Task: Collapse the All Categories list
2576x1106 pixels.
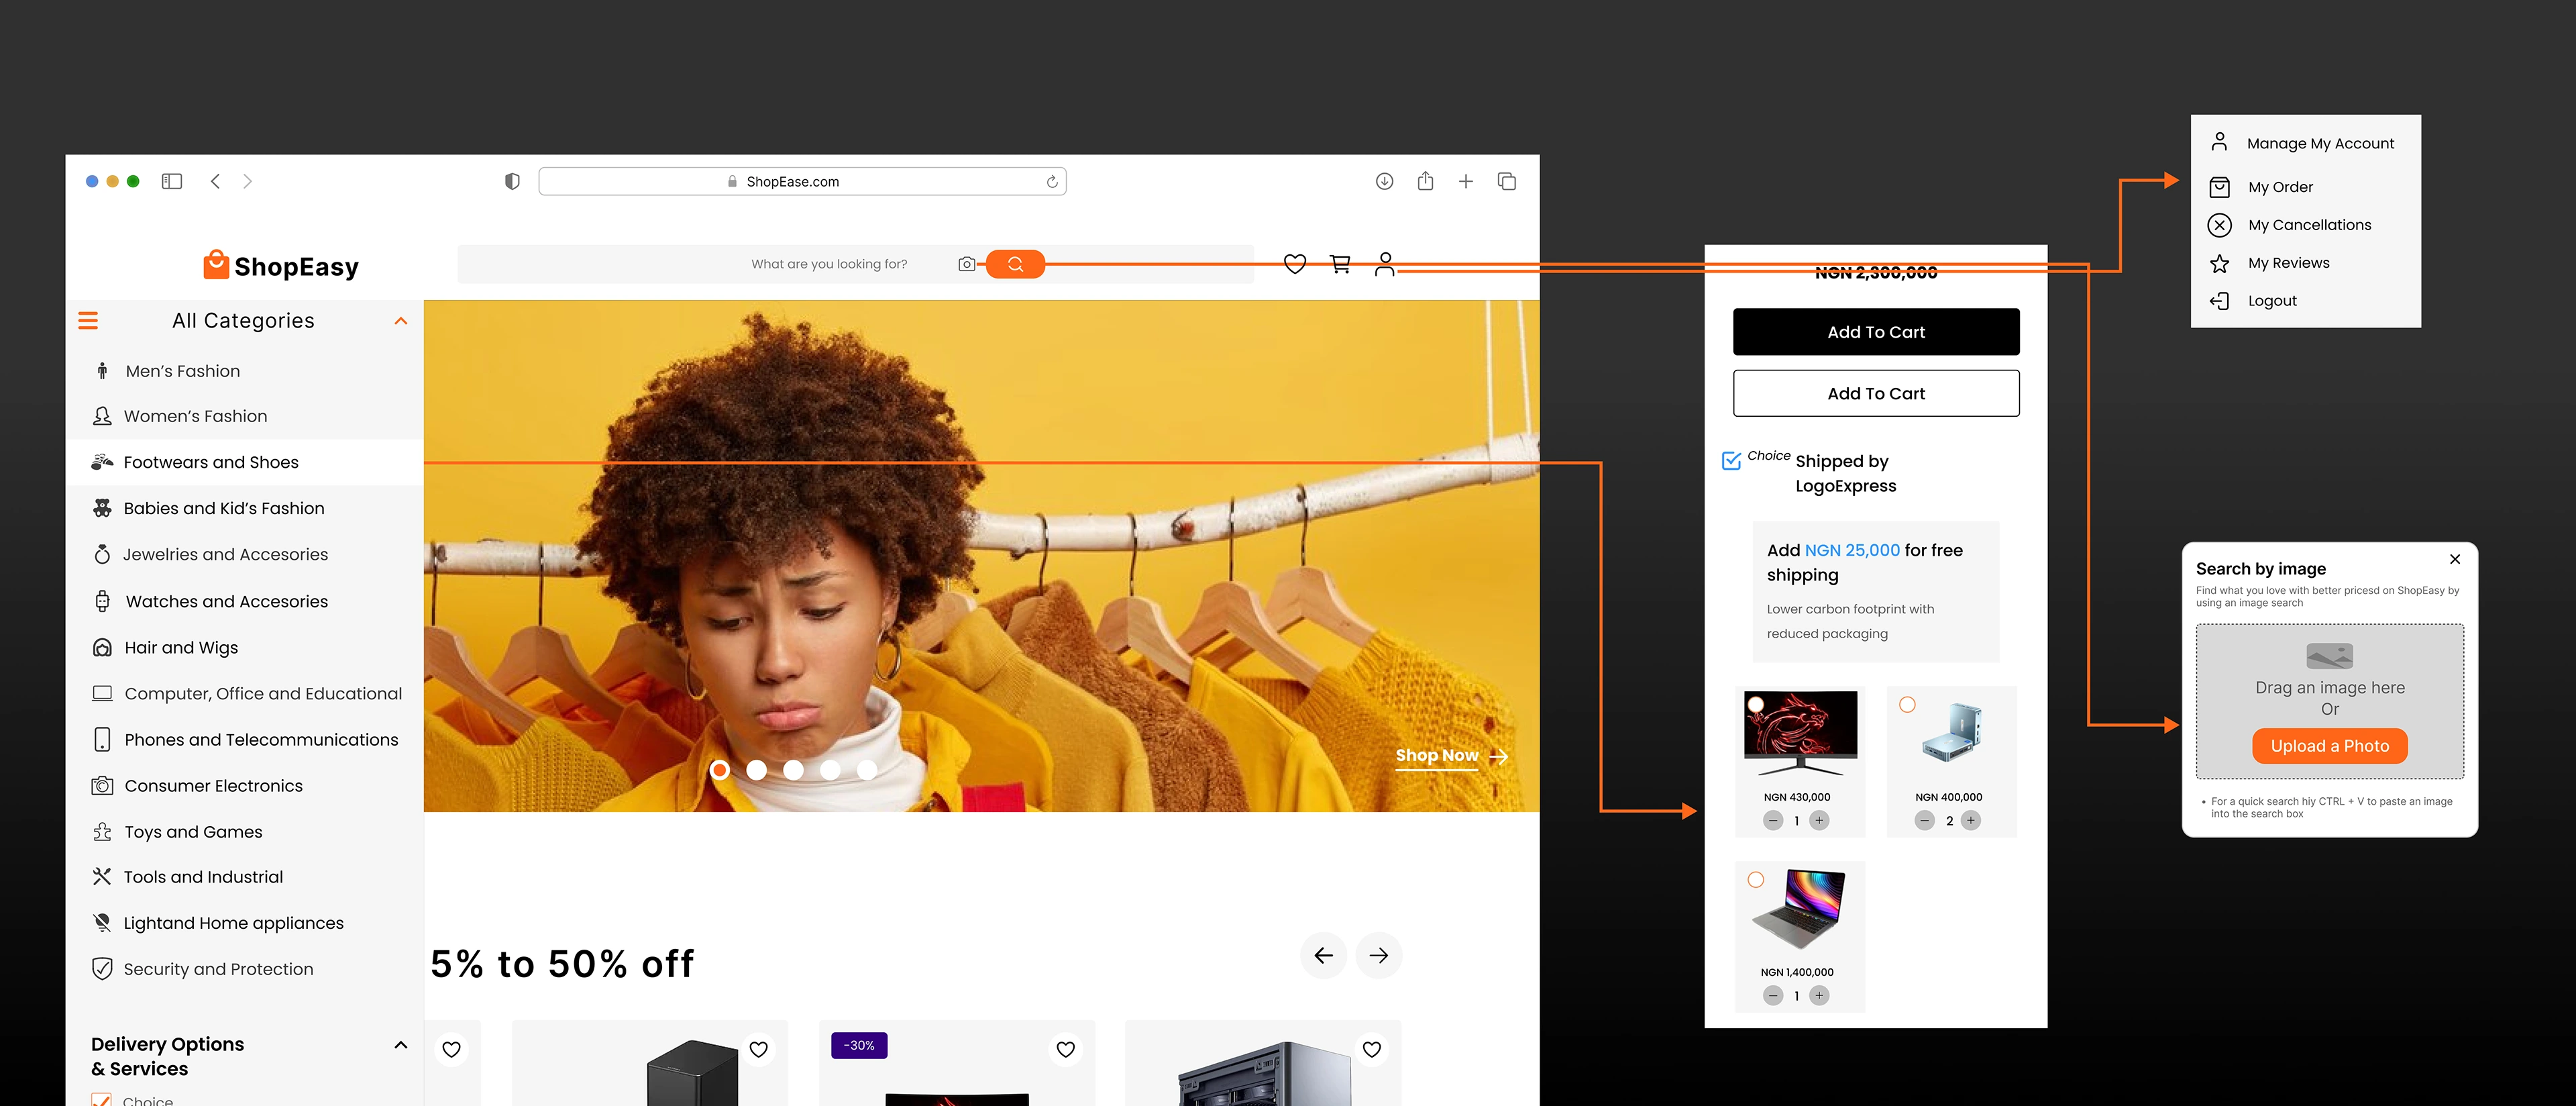Action: tap(401, 321)
